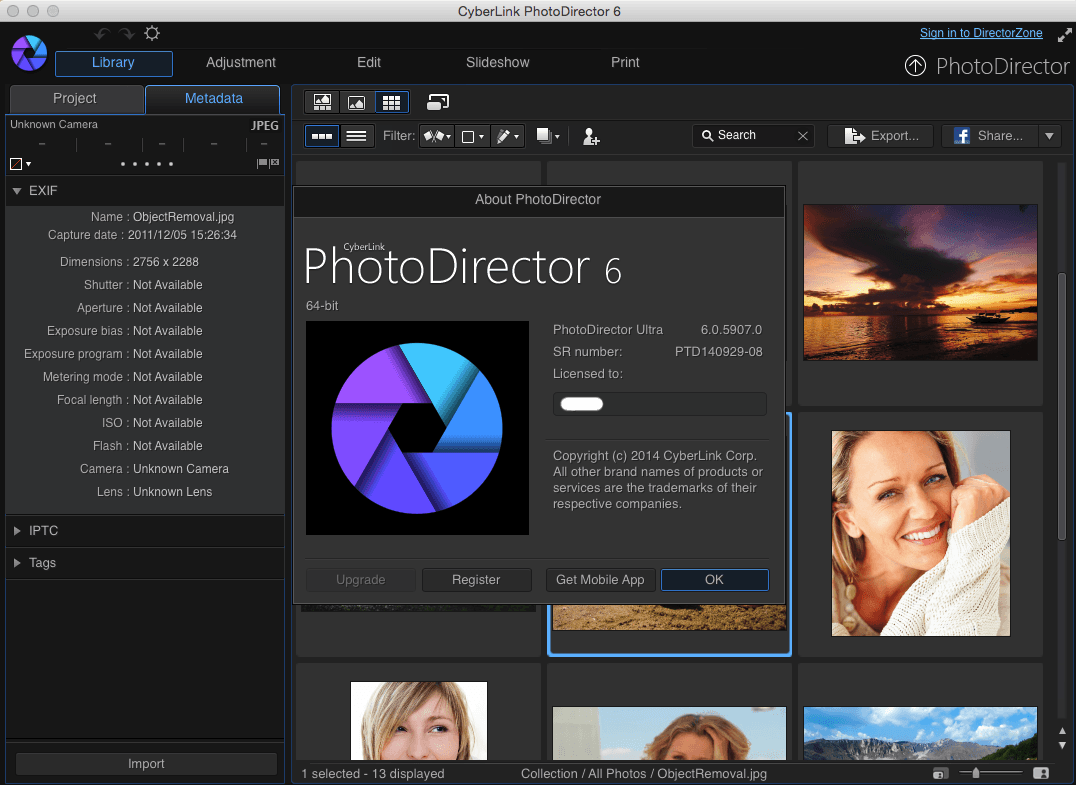
Task: Click the Get Mobile App button
Action: tap(600, 580)
